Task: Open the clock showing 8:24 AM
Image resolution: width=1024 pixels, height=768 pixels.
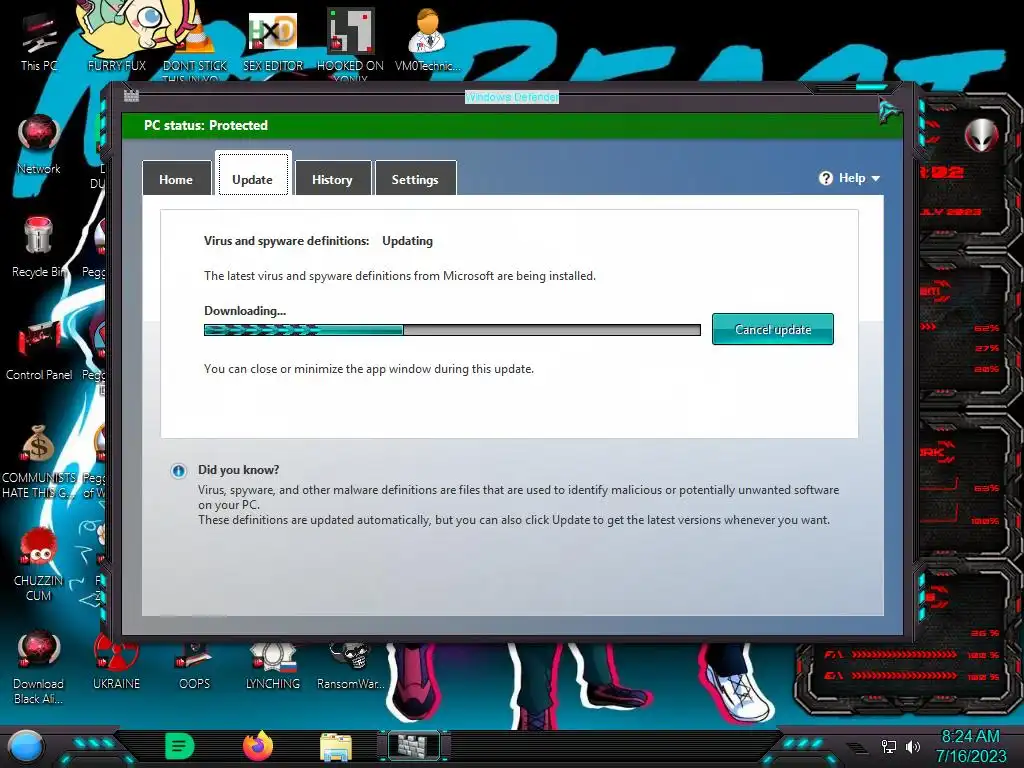Action: (970, 746)
